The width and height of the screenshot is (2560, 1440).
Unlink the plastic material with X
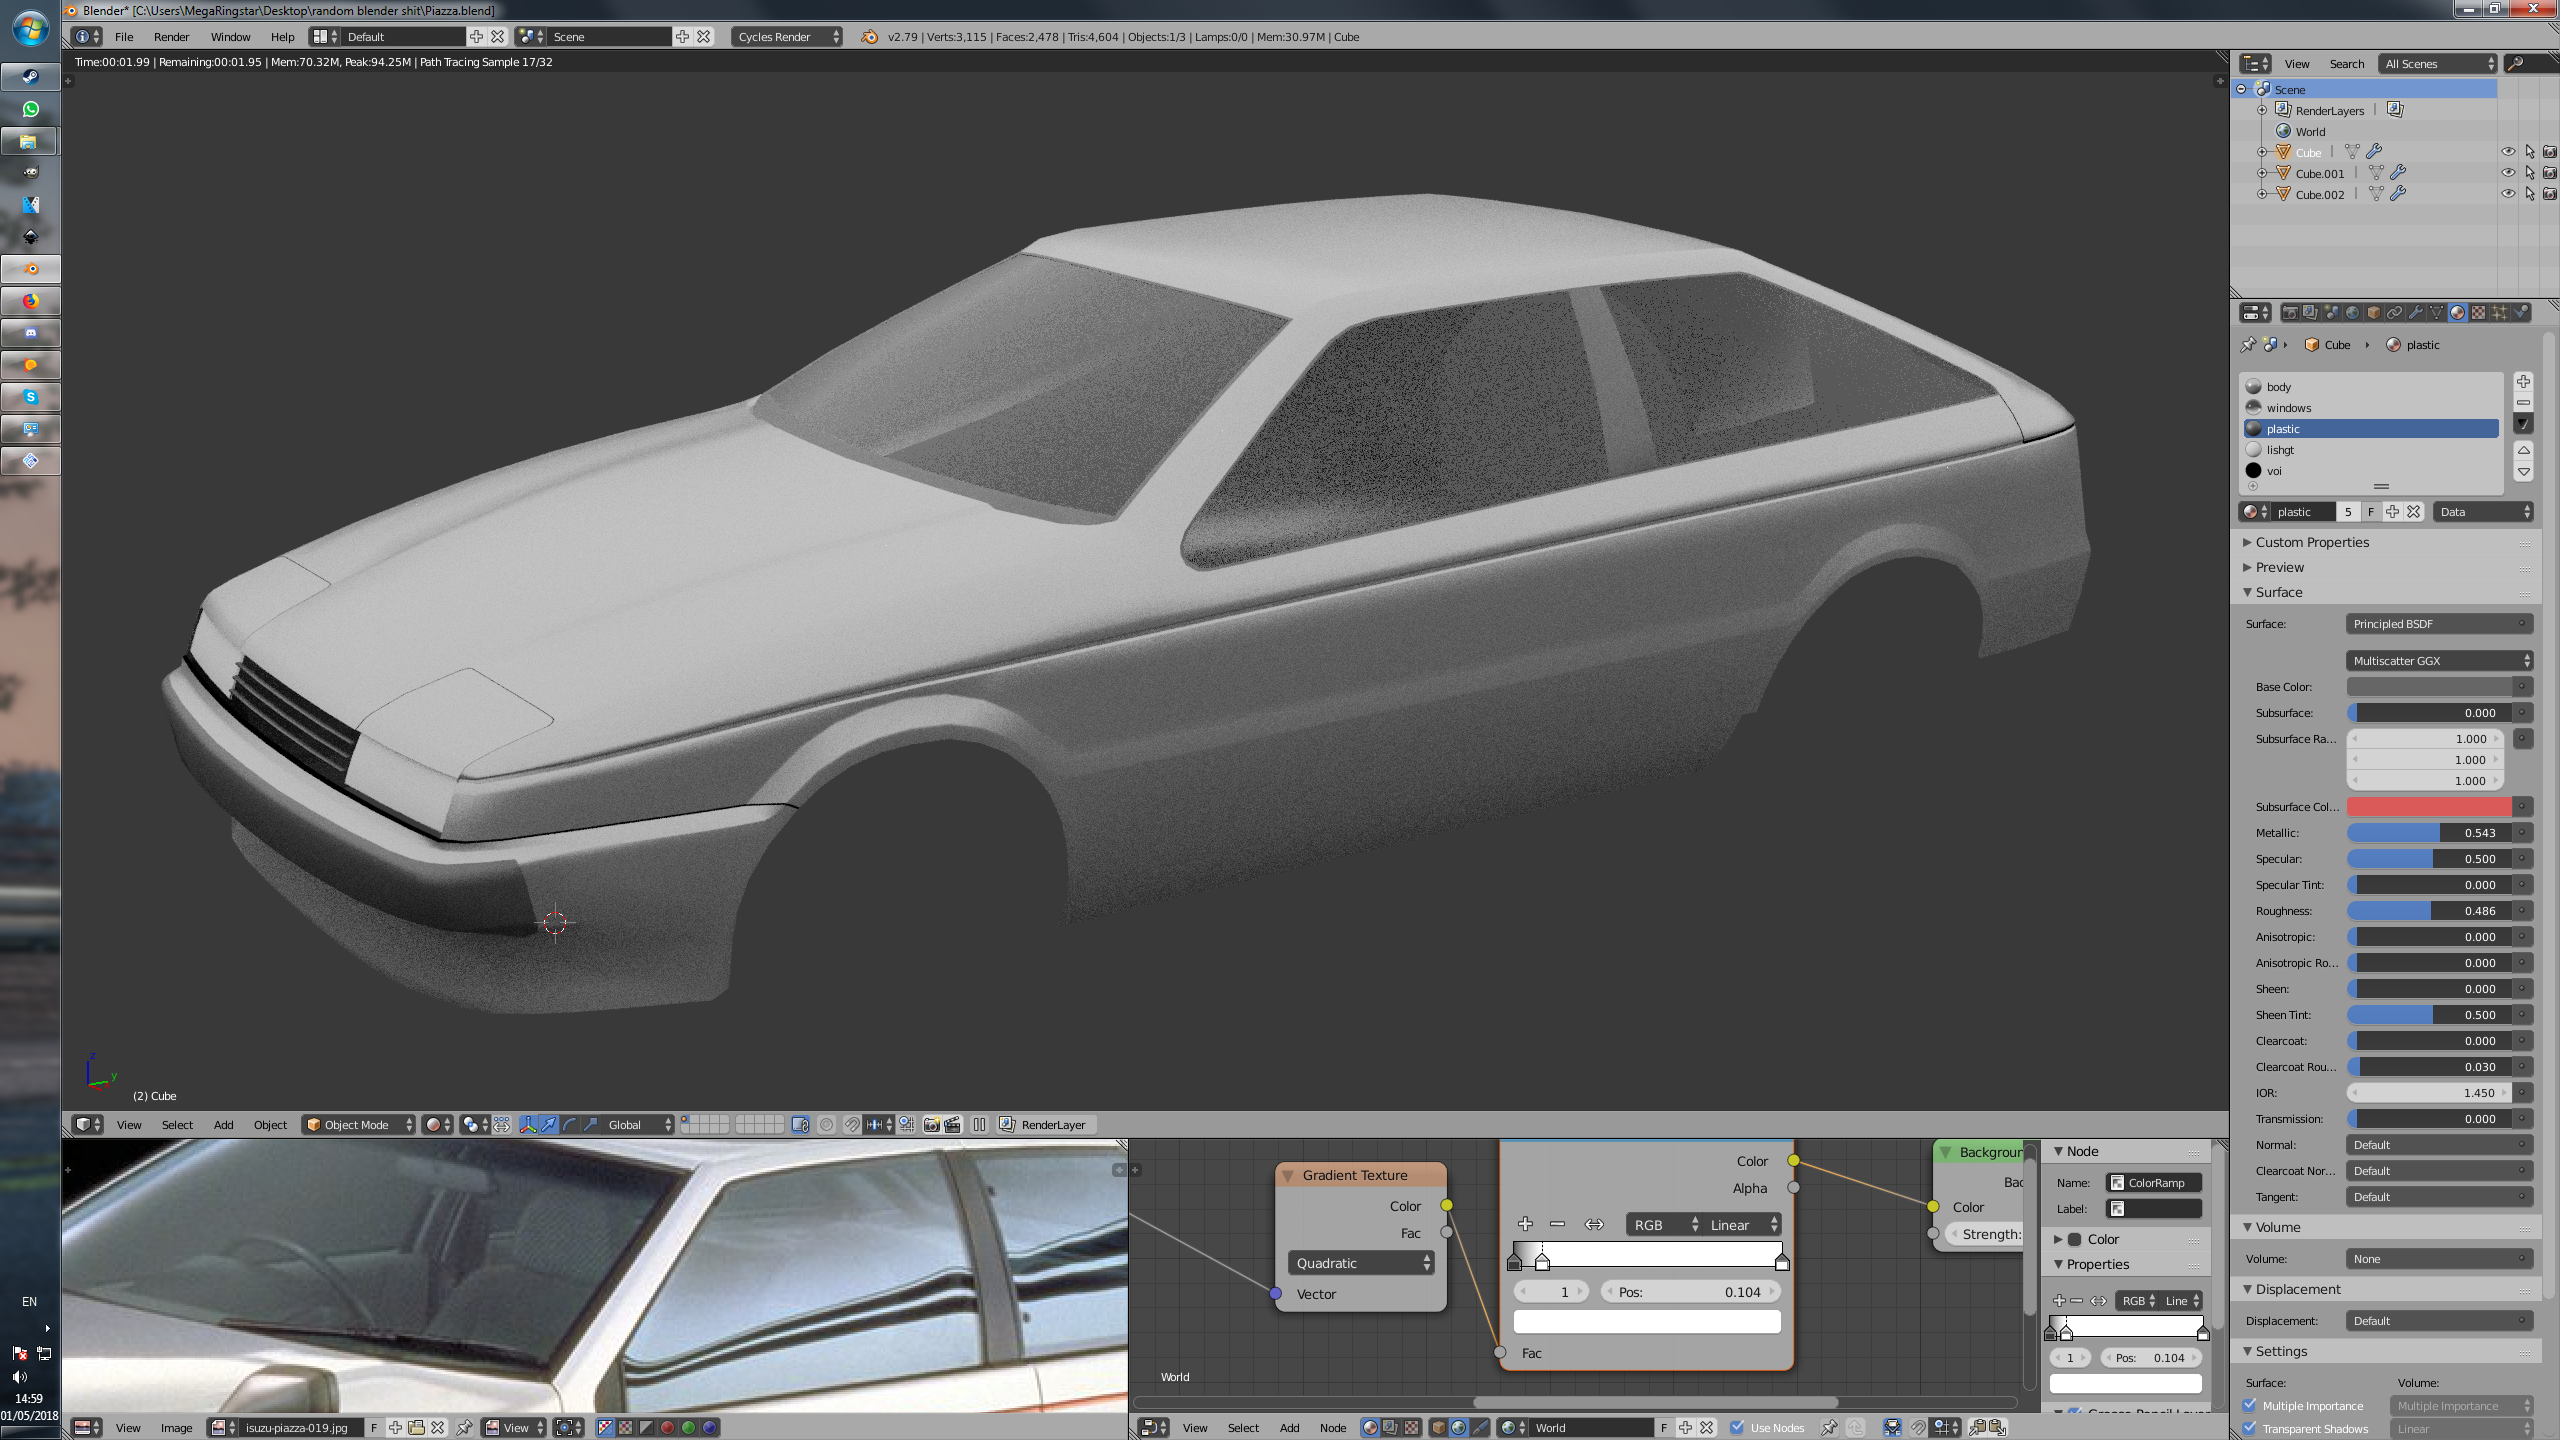coord(2414,512)
